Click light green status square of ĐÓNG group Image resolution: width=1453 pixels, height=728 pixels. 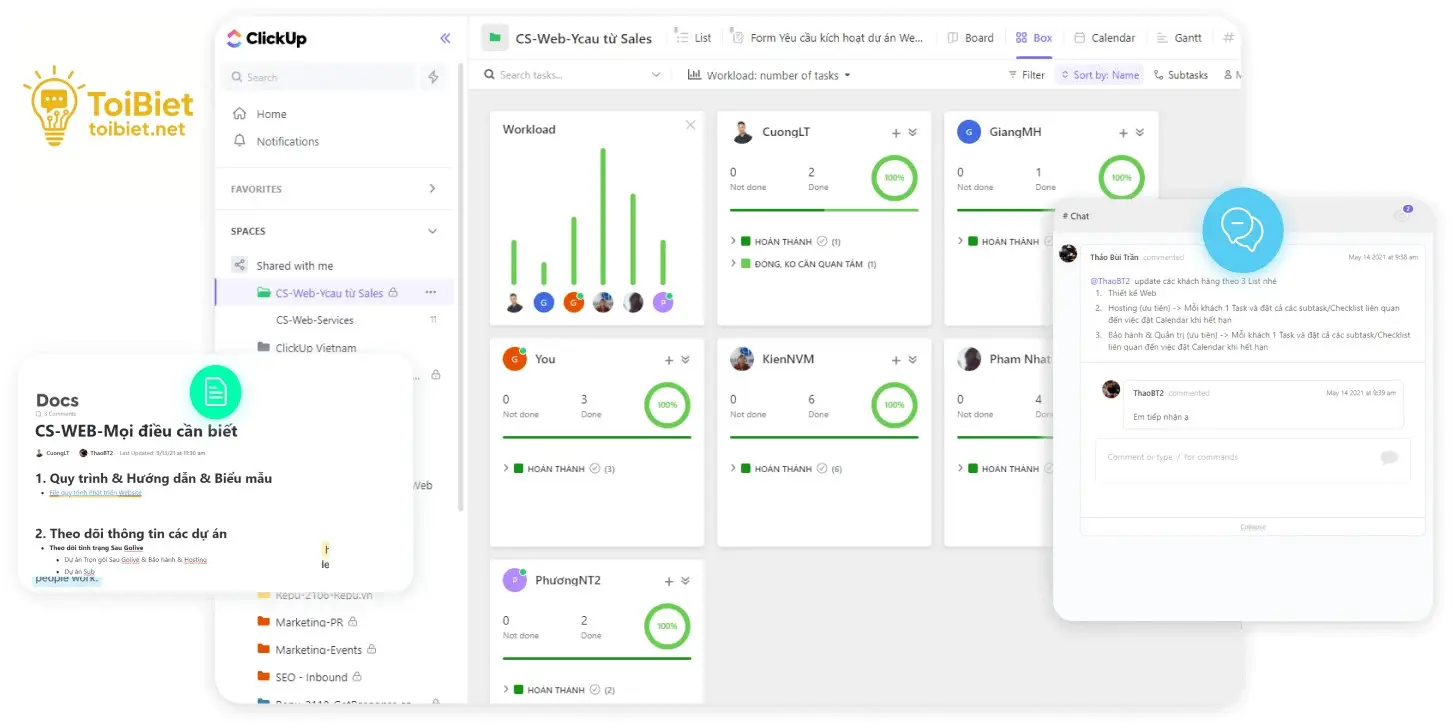point(746,263)
